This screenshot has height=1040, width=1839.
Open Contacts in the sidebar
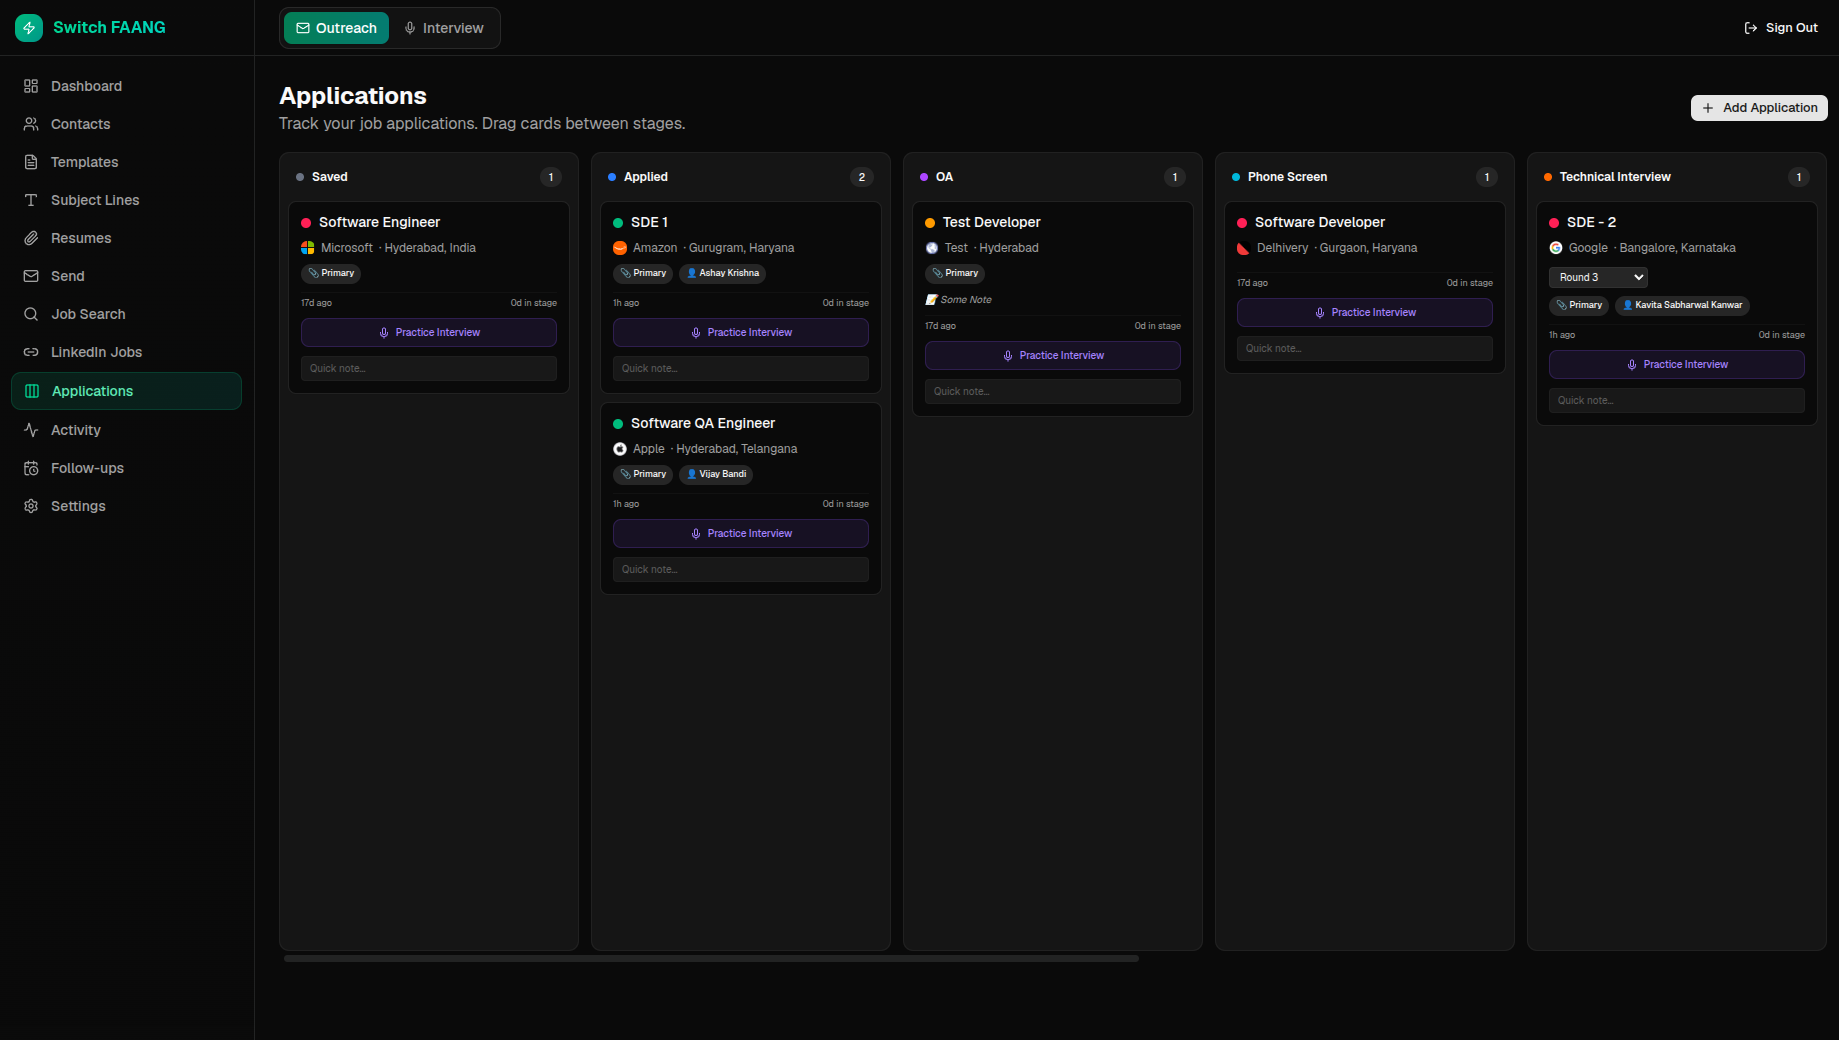tap(126, 124)
